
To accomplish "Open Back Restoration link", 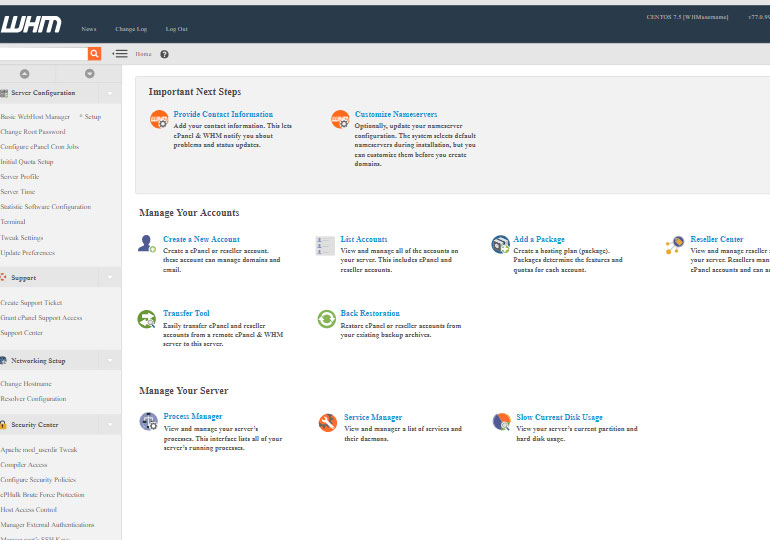I will 370,313.
